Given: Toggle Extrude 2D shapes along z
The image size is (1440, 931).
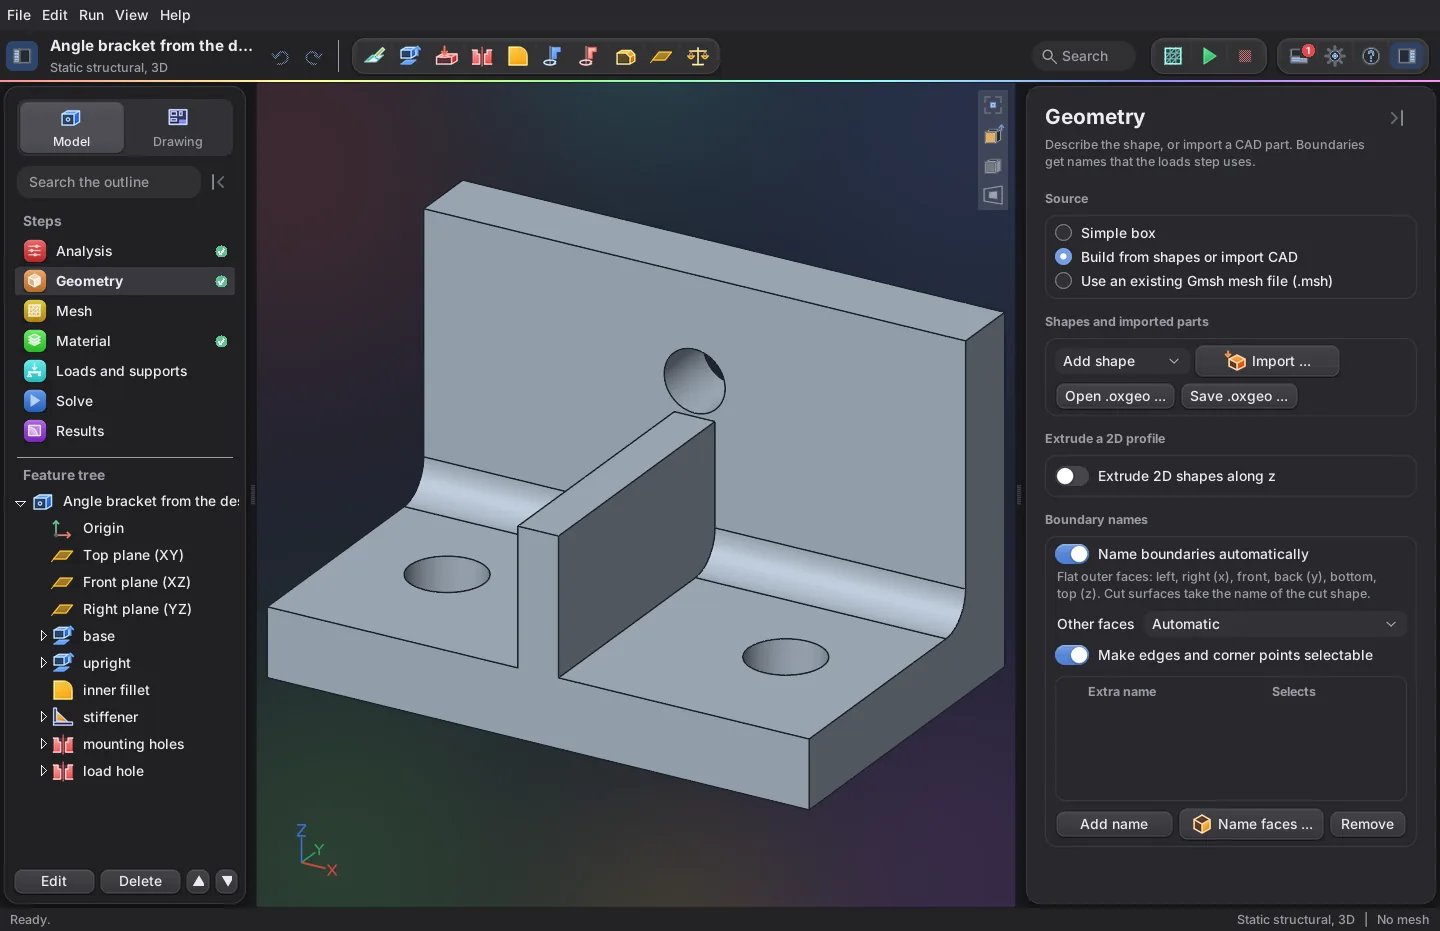Looking at the screenshot, I should pos(1072,476).
